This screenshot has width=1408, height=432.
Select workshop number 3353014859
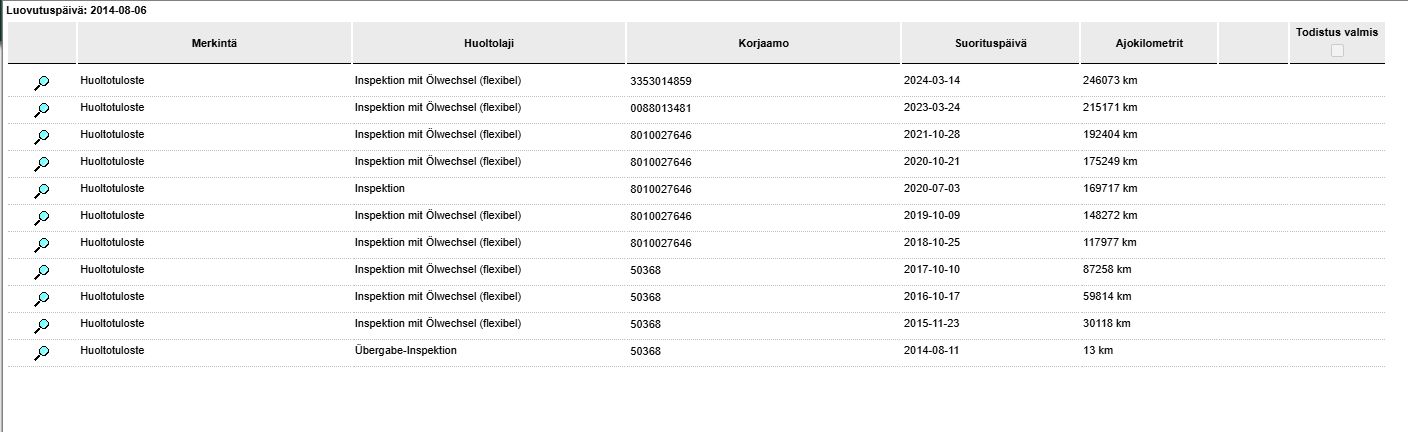[x=661, y=81]
